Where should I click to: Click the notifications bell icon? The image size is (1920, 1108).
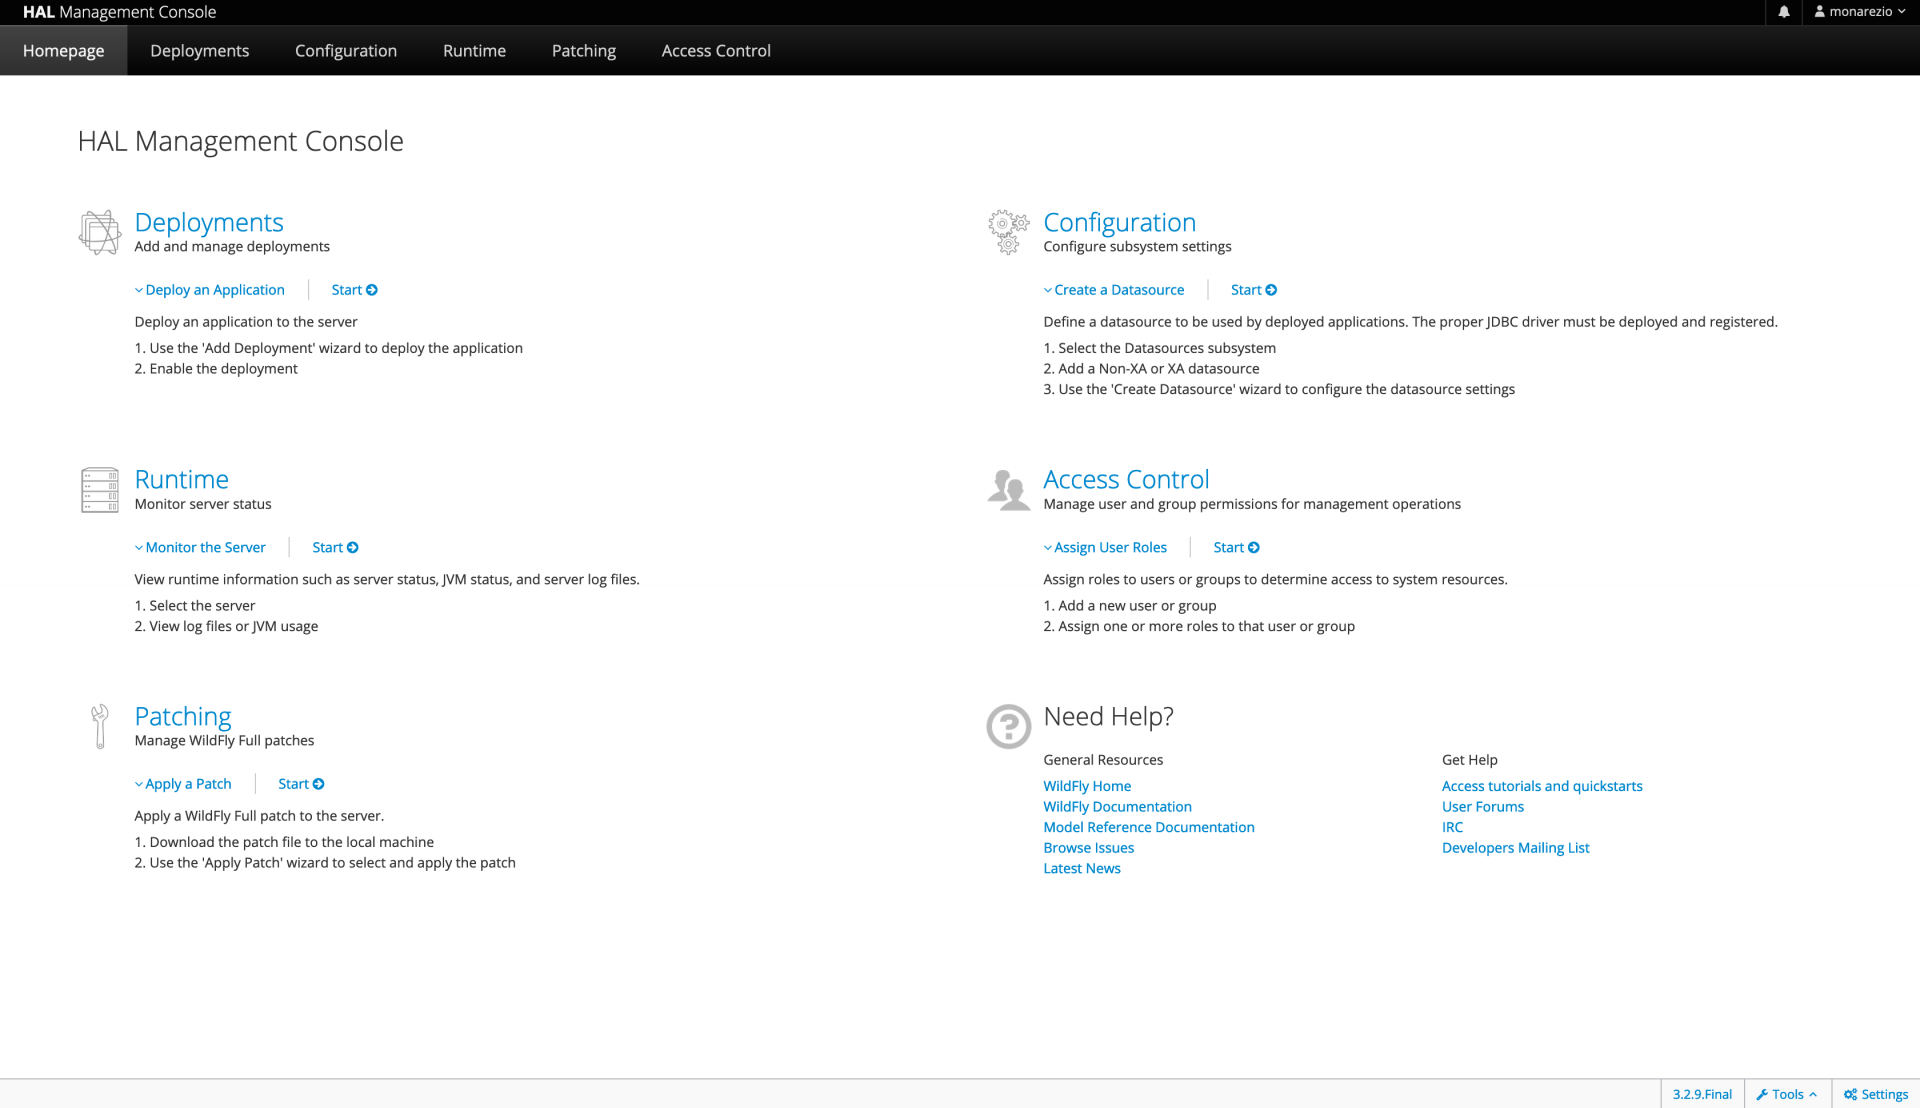(1784, 12)
